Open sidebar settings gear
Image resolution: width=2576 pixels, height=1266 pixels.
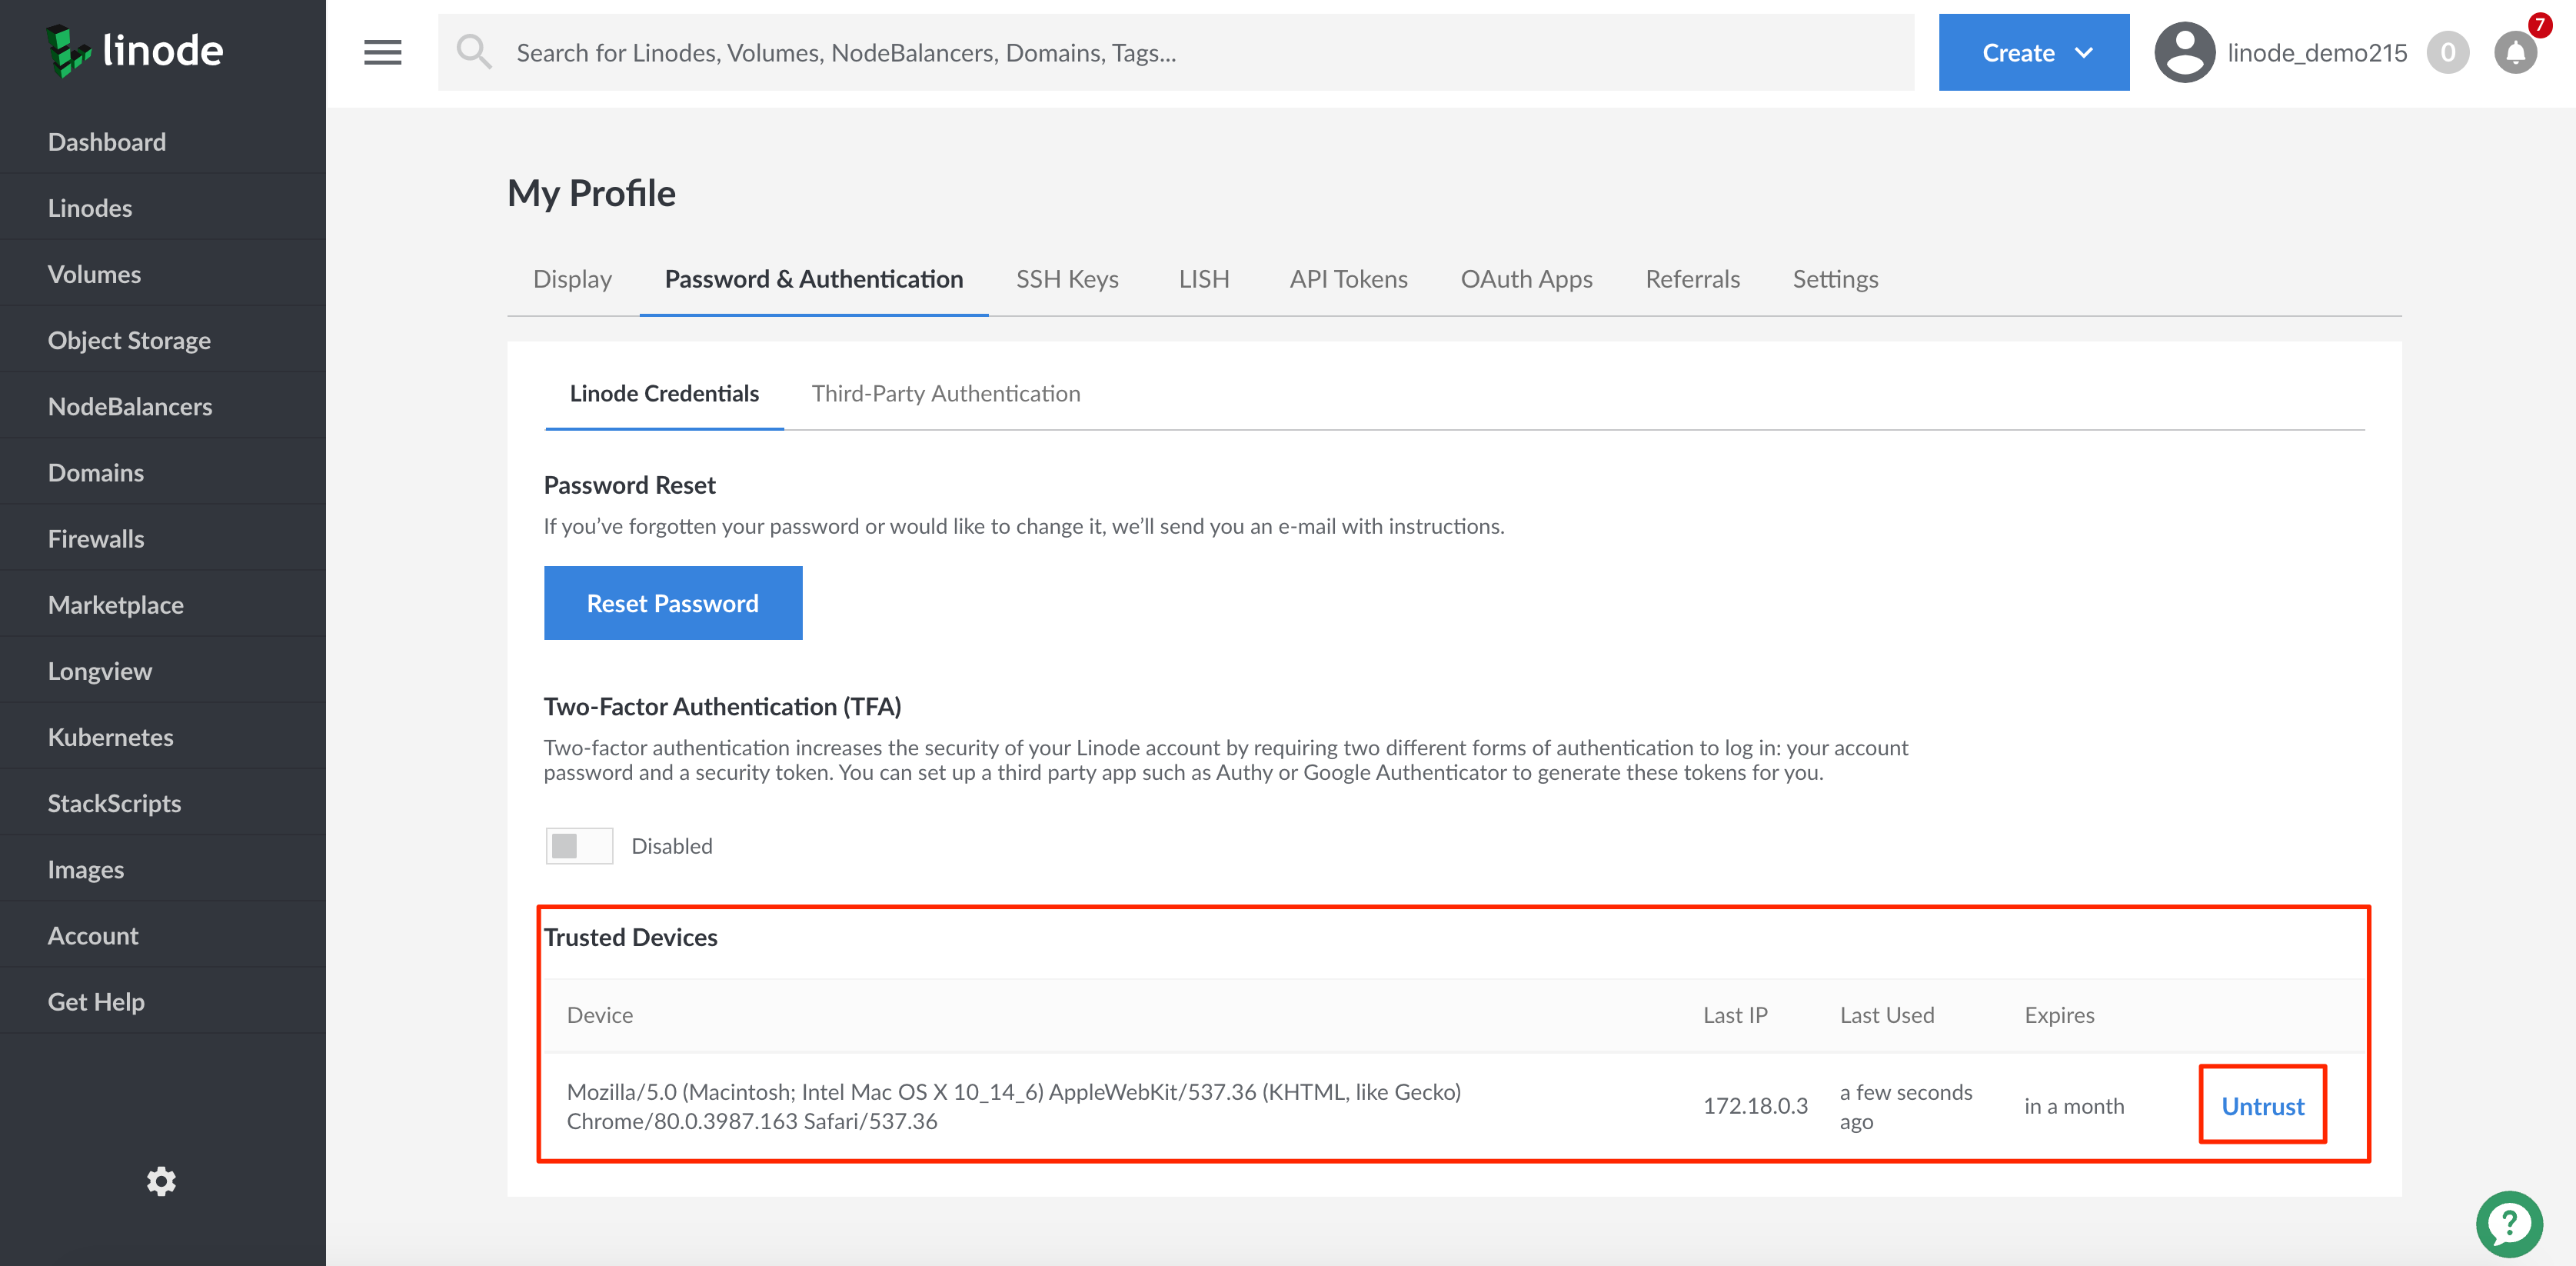pyautogui.click(x=161, y=1181)
